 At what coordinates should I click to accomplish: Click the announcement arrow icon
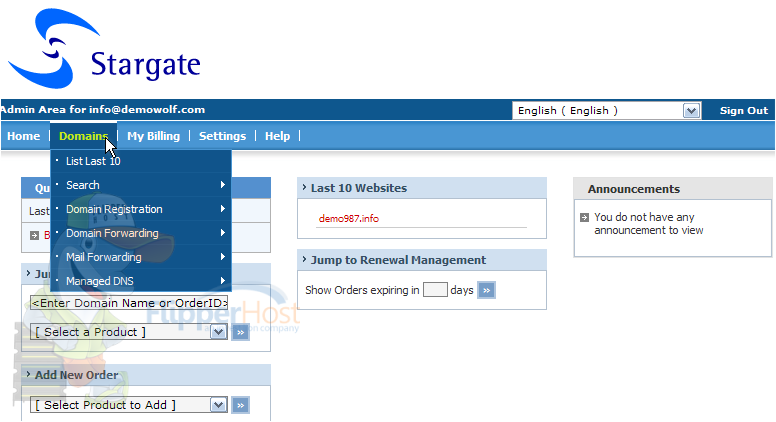tap(584, 217)
